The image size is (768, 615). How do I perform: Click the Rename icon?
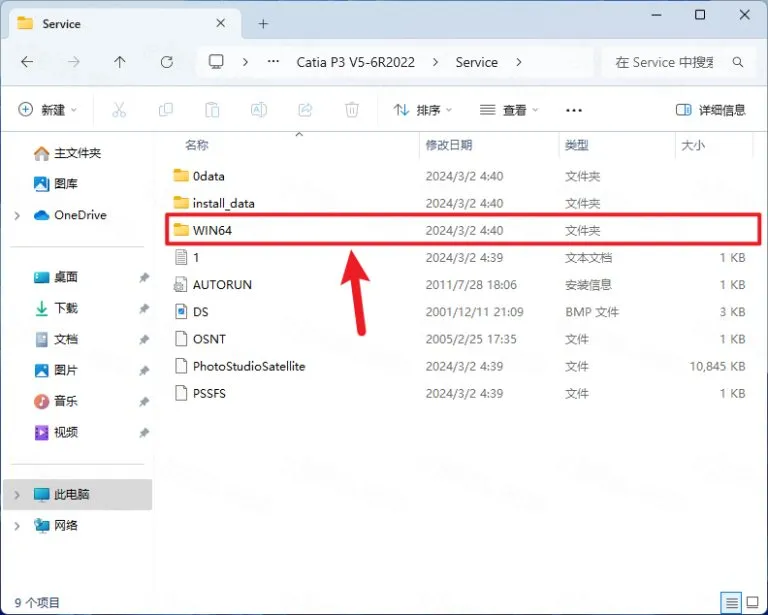tap(259, 110)
